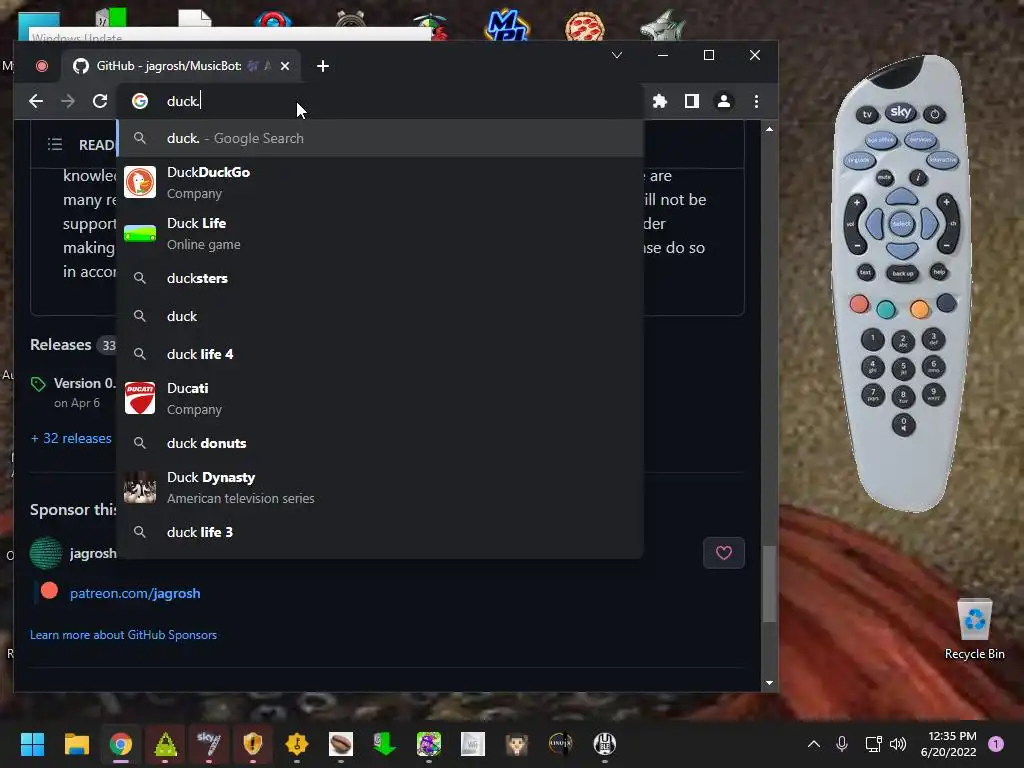This screenshot has height=768, width=1024.
Task: Open 'Learn more about GitHub Sponsors' link
Action: point(123,635)
